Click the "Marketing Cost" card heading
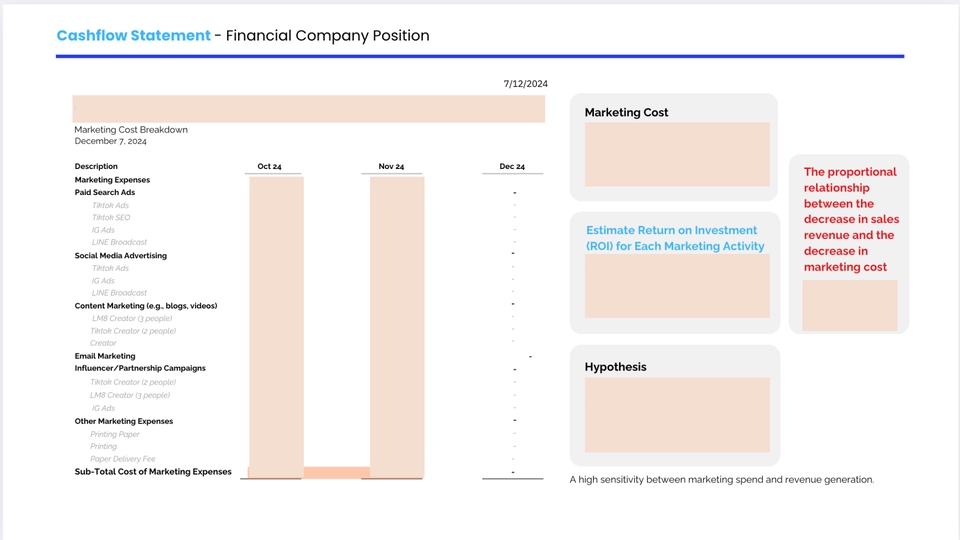Image resolution: width=960 pixels, height=540 pixels. pyautogui.click(x=626, y=112)
